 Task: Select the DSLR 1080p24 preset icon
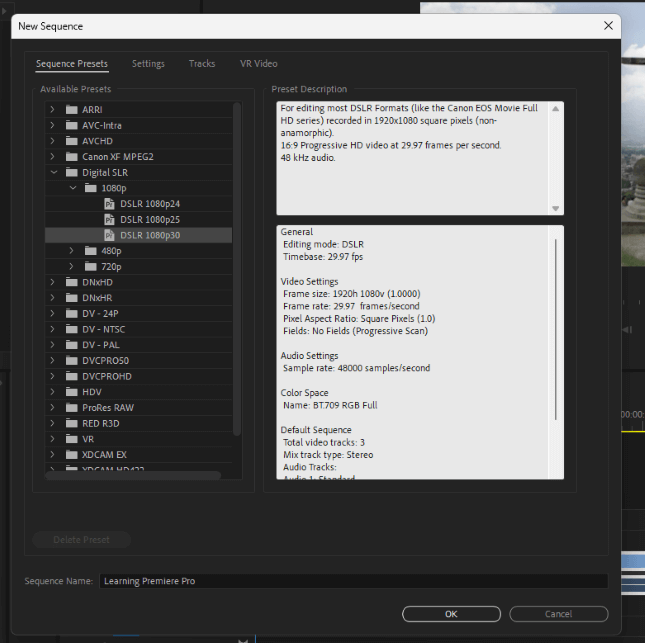(x=109, y=204)
